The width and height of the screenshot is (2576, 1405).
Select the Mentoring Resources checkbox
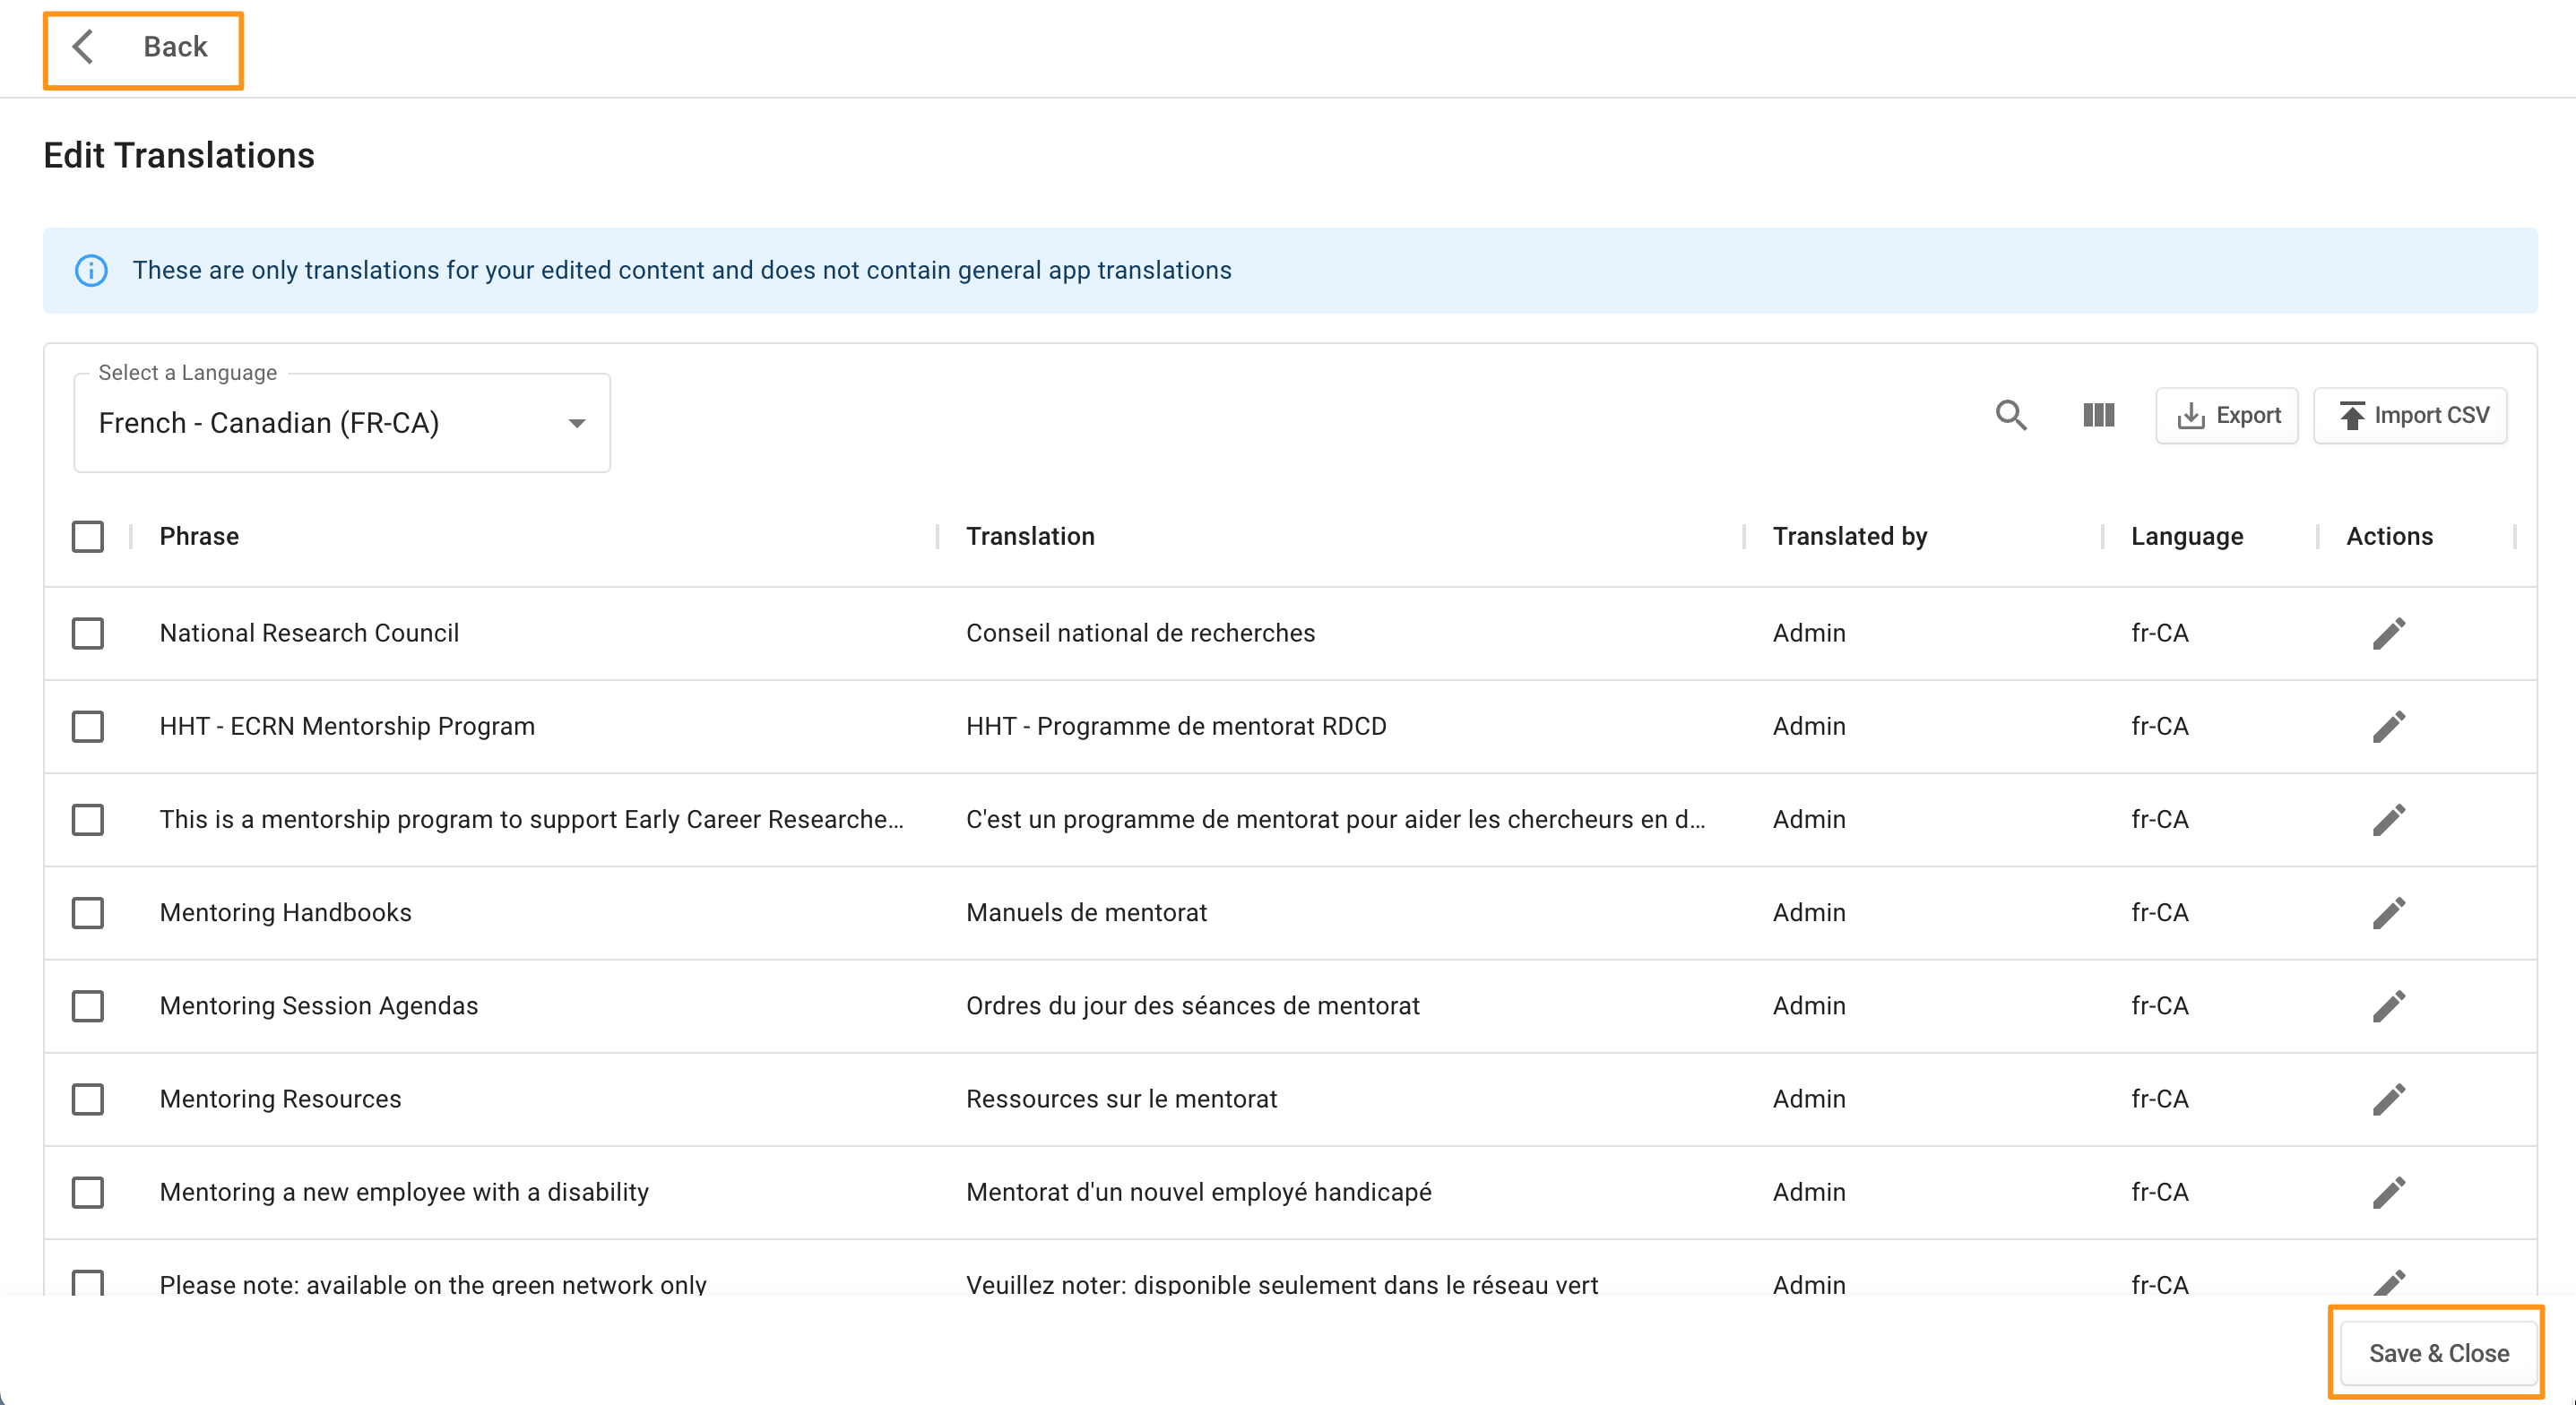[88, 1099]
